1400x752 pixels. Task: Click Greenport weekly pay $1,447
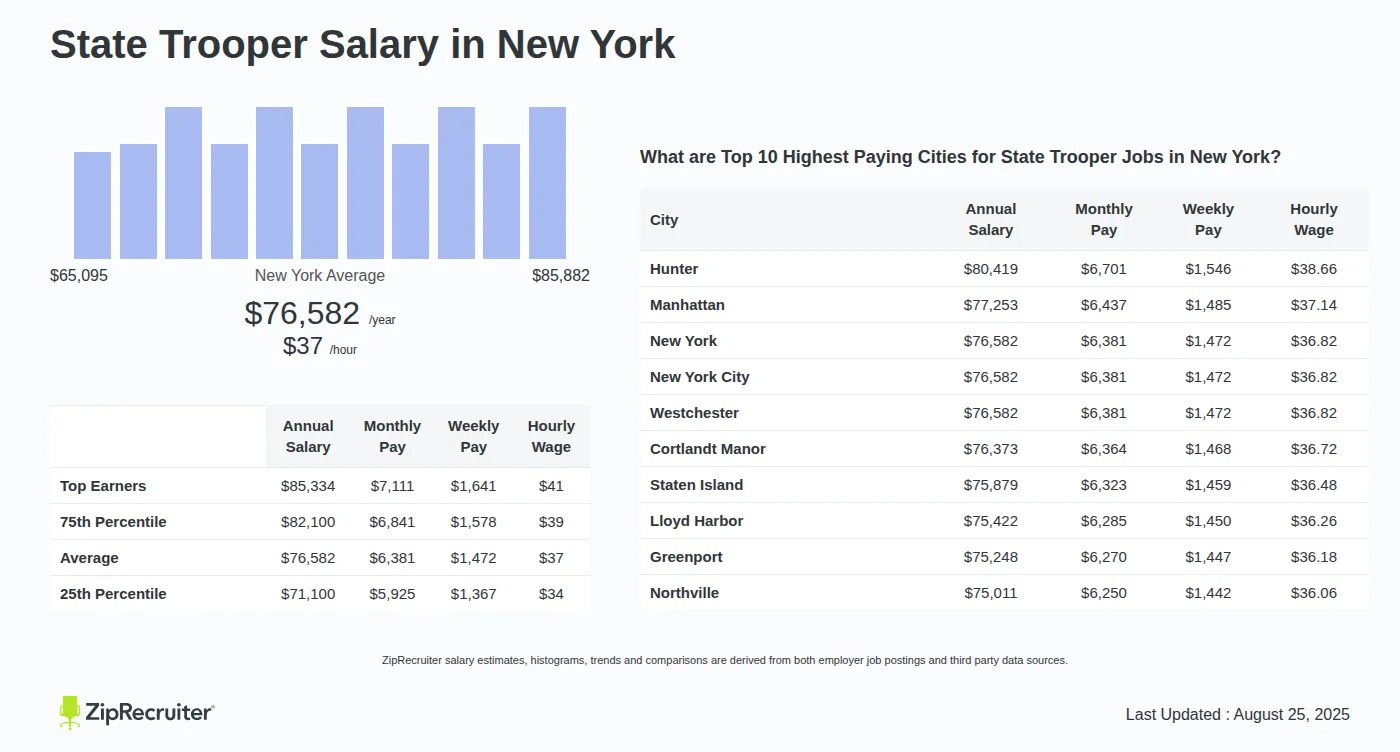[x=1208, y=557]
